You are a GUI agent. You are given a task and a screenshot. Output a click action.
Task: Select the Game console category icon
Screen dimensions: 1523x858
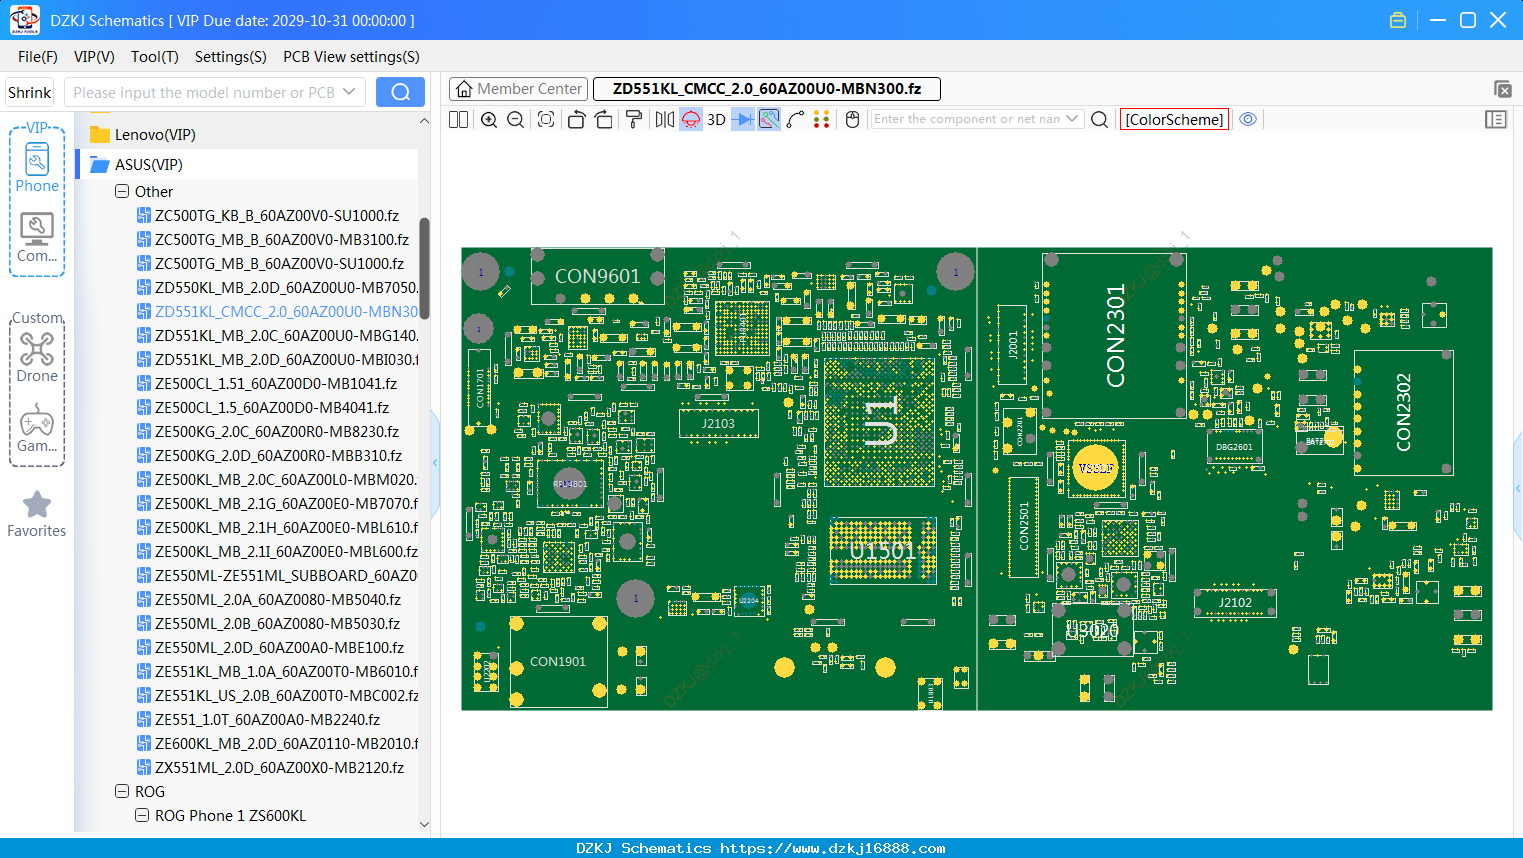[x=37, y=428]
